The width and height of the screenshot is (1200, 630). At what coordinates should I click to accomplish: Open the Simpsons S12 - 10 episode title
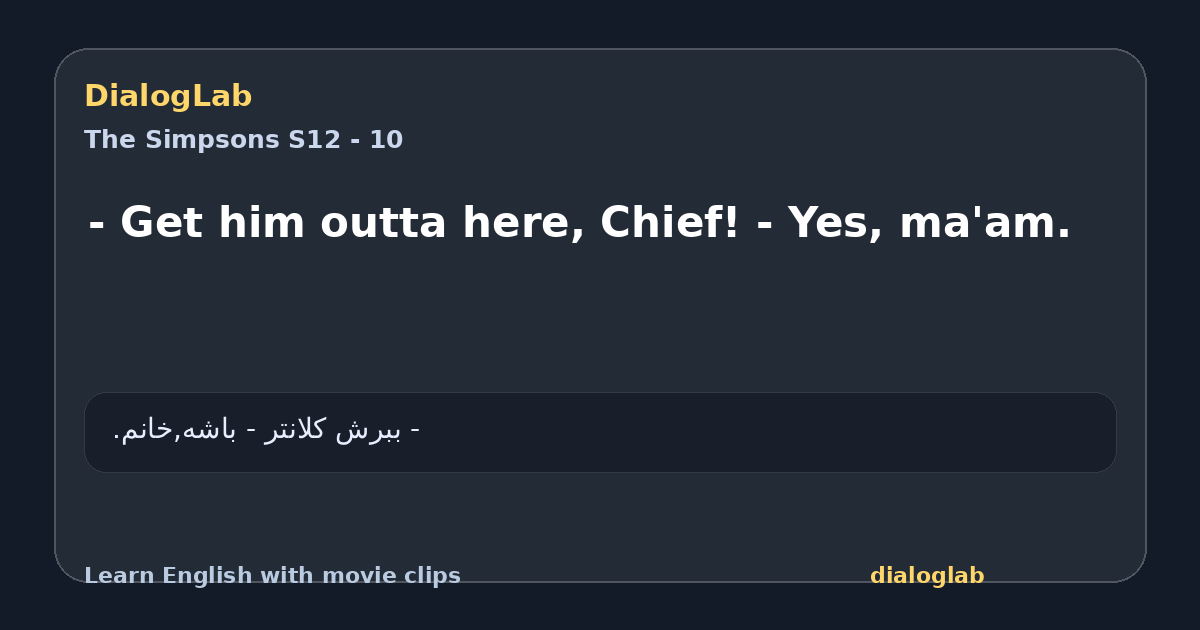point(243,140)
